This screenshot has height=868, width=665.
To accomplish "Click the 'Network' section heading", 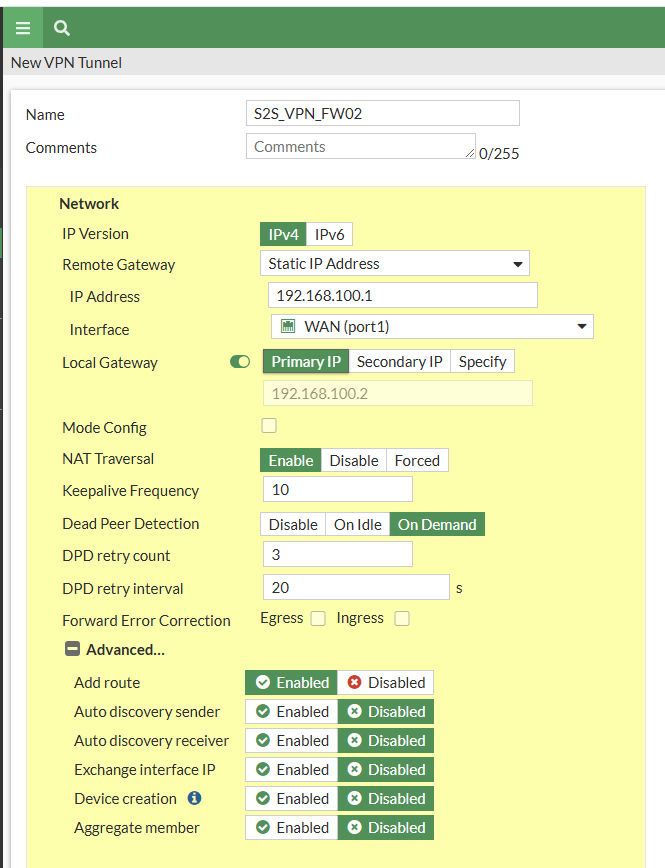I will (x=89, y=204).
